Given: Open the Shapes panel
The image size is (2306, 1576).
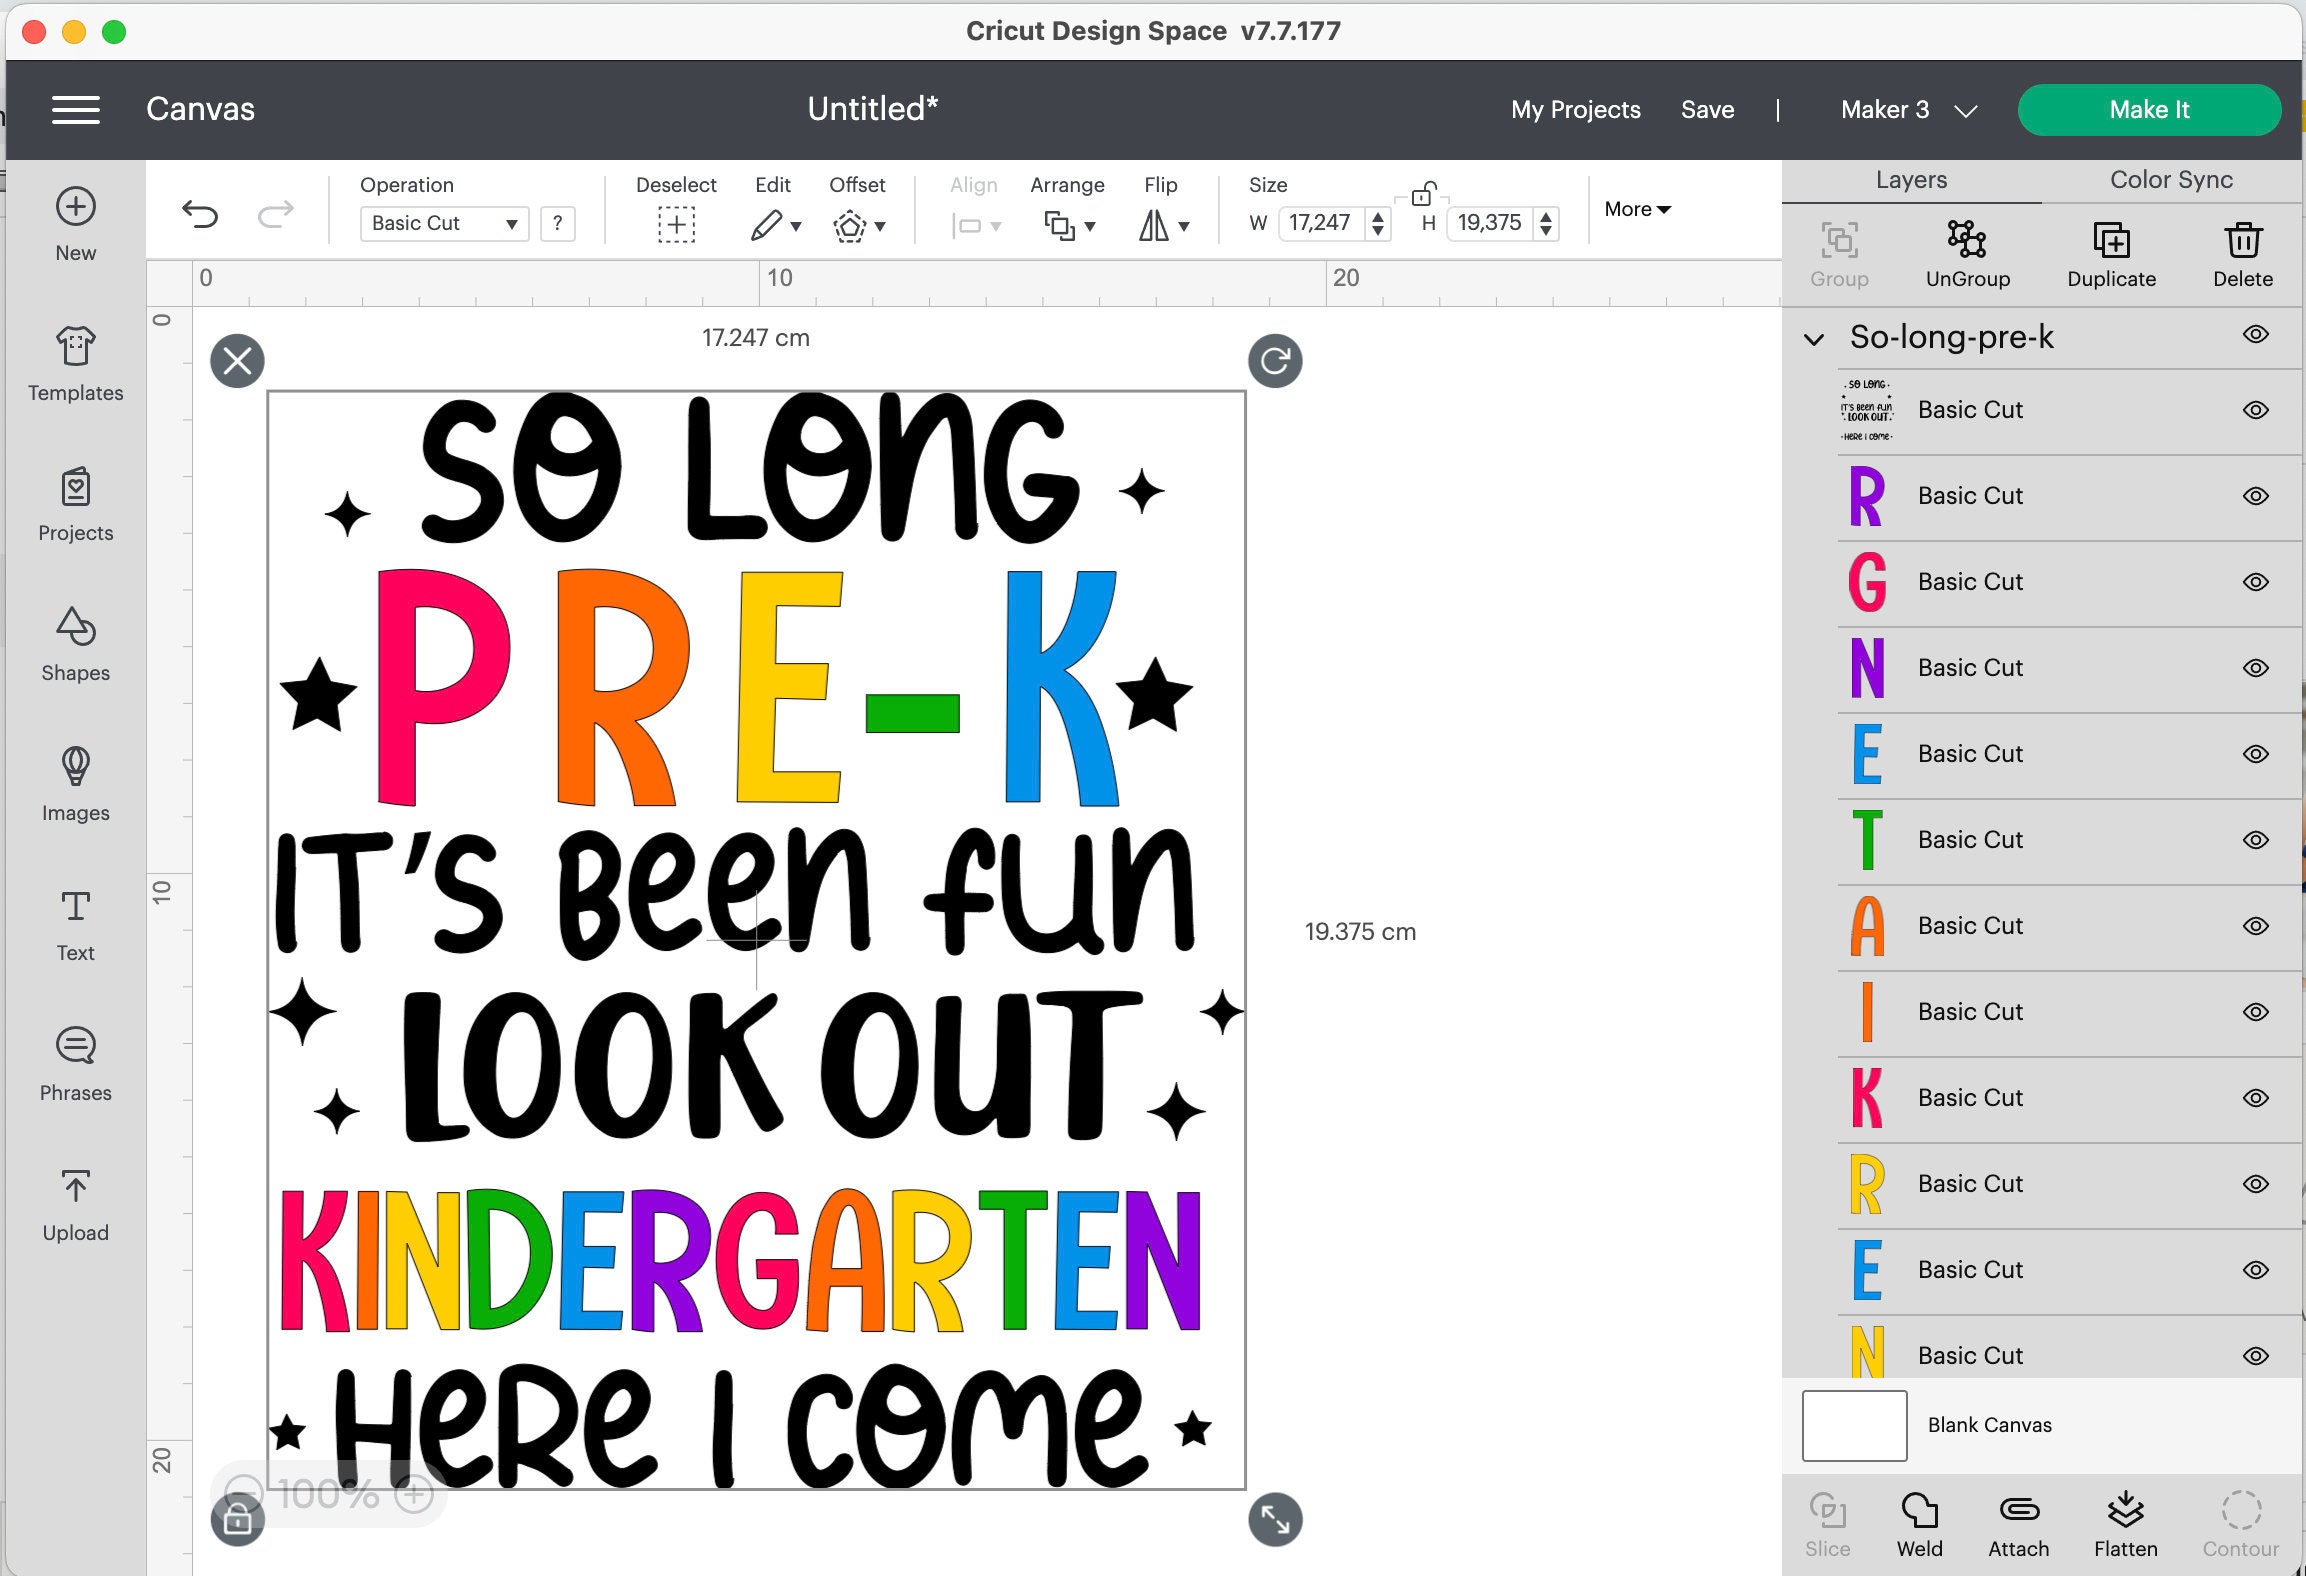Looking at the screenshot, I should [75, 645].
